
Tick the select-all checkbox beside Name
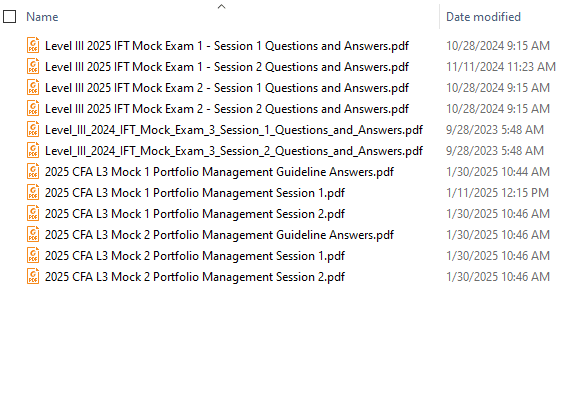[10, 17]
